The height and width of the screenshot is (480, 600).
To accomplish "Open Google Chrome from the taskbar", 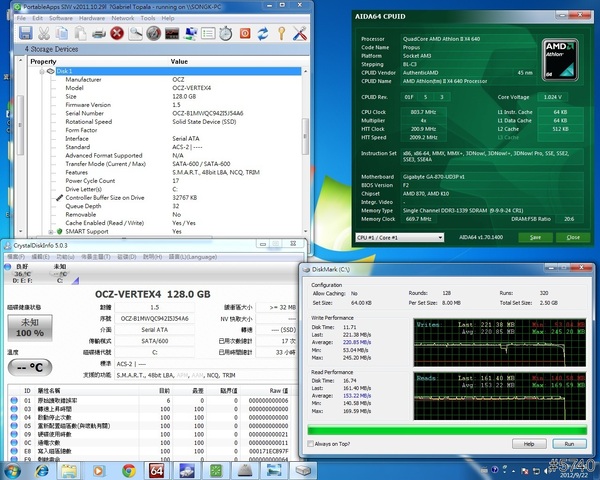I will click(129, 469).
